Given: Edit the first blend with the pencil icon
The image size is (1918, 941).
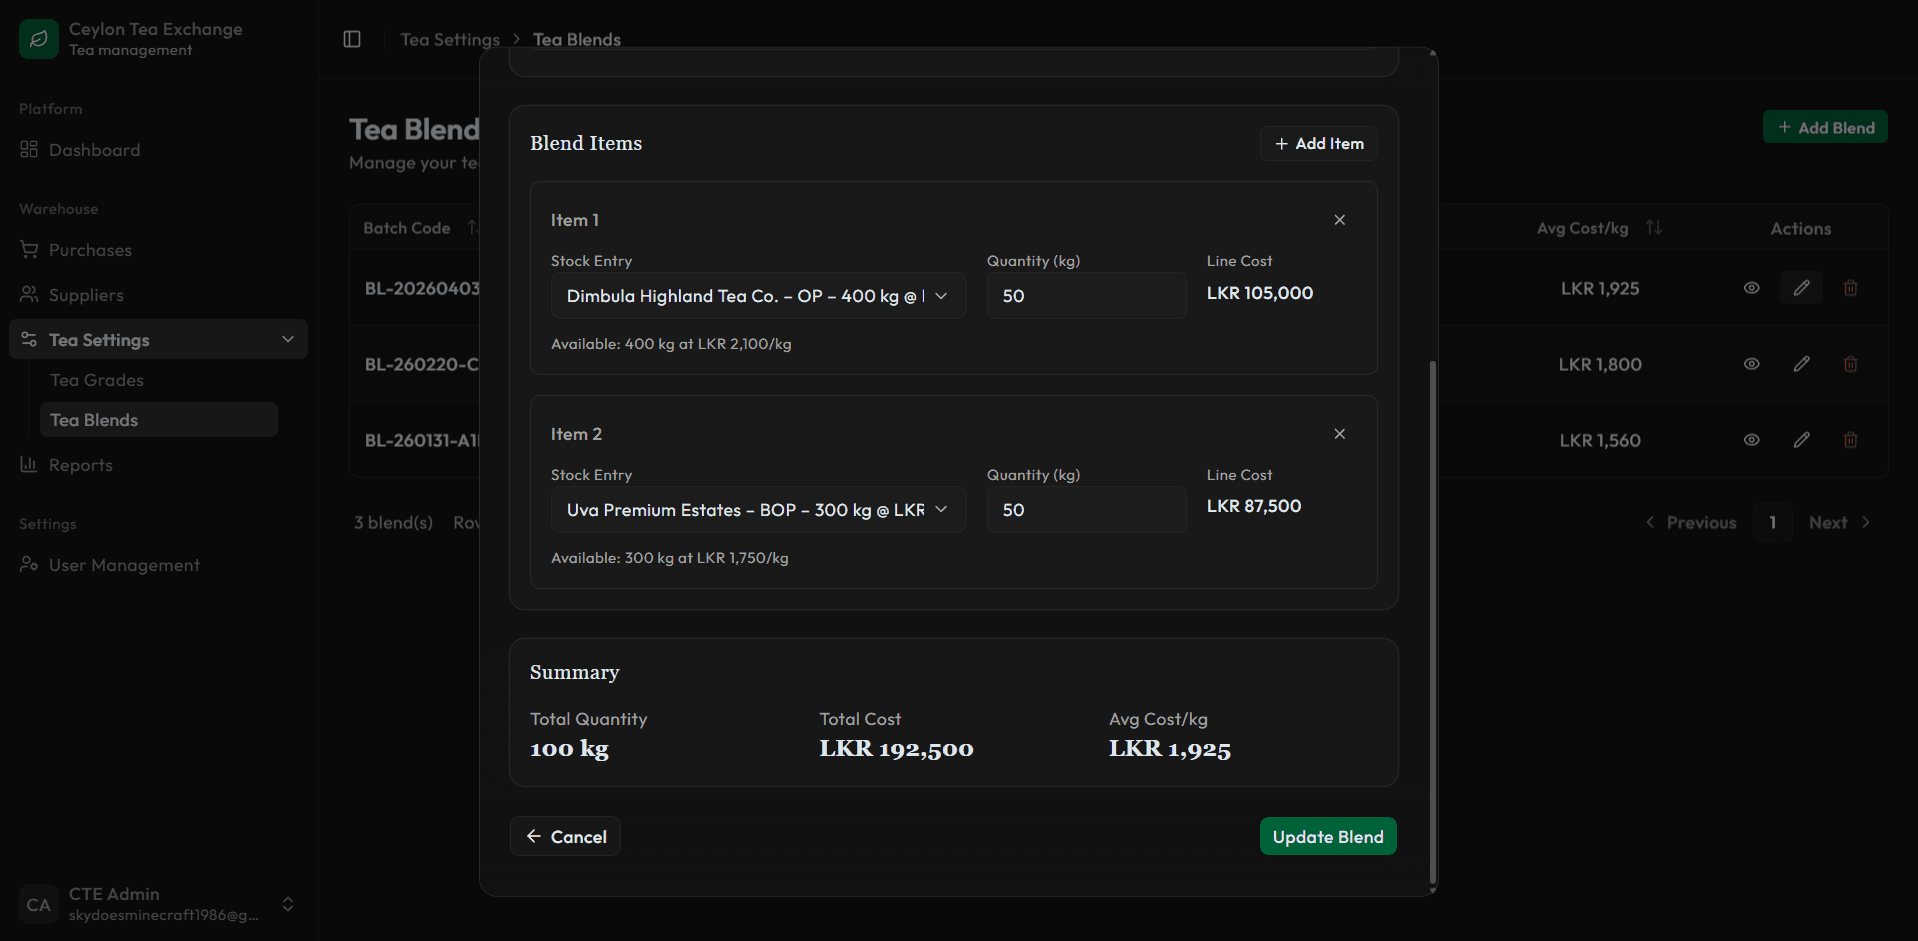Looking at the screenshot, I should point(1800,287).
